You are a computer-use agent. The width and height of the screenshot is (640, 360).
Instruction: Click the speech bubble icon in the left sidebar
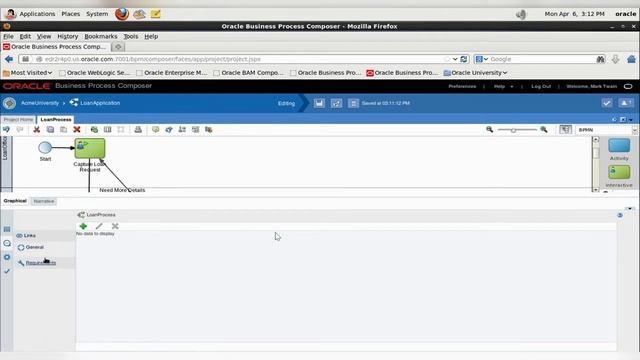7,244
